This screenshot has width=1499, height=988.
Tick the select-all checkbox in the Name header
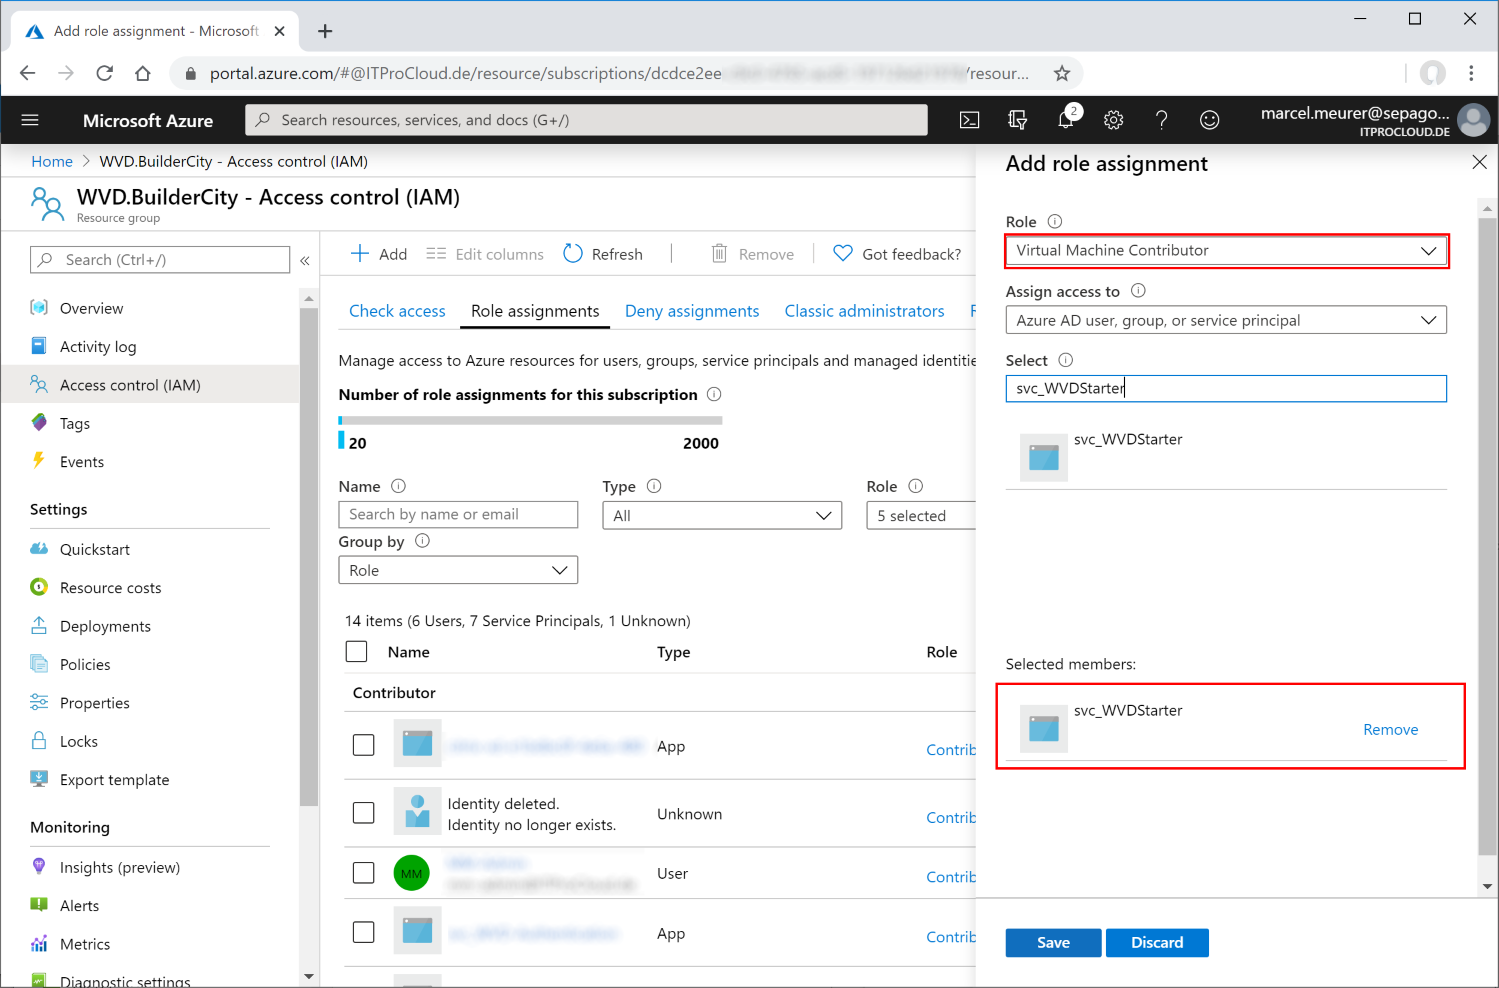356,652
